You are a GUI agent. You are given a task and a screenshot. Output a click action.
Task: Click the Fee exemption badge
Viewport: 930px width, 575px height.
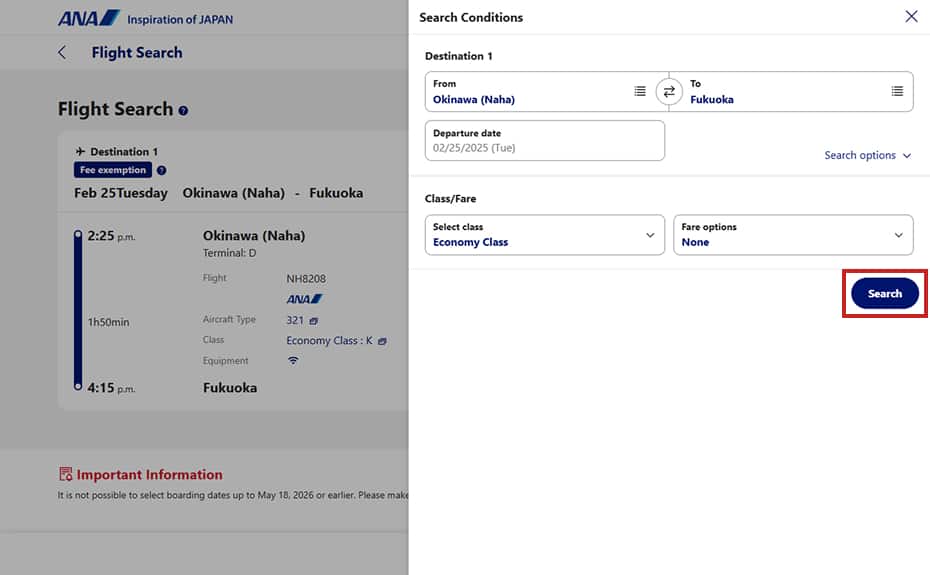point(113,170)
